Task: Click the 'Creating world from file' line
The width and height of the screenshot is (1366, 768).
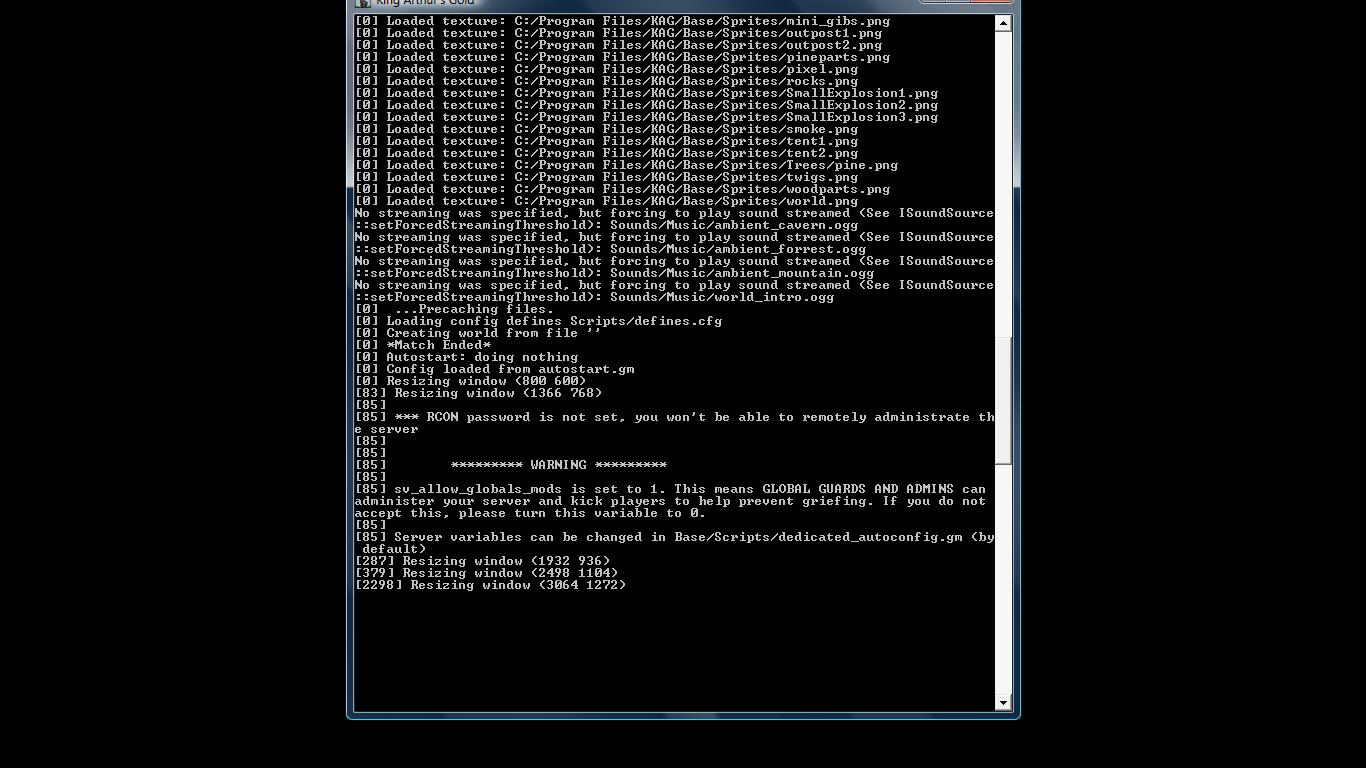Action: click(x=478, y=333)
